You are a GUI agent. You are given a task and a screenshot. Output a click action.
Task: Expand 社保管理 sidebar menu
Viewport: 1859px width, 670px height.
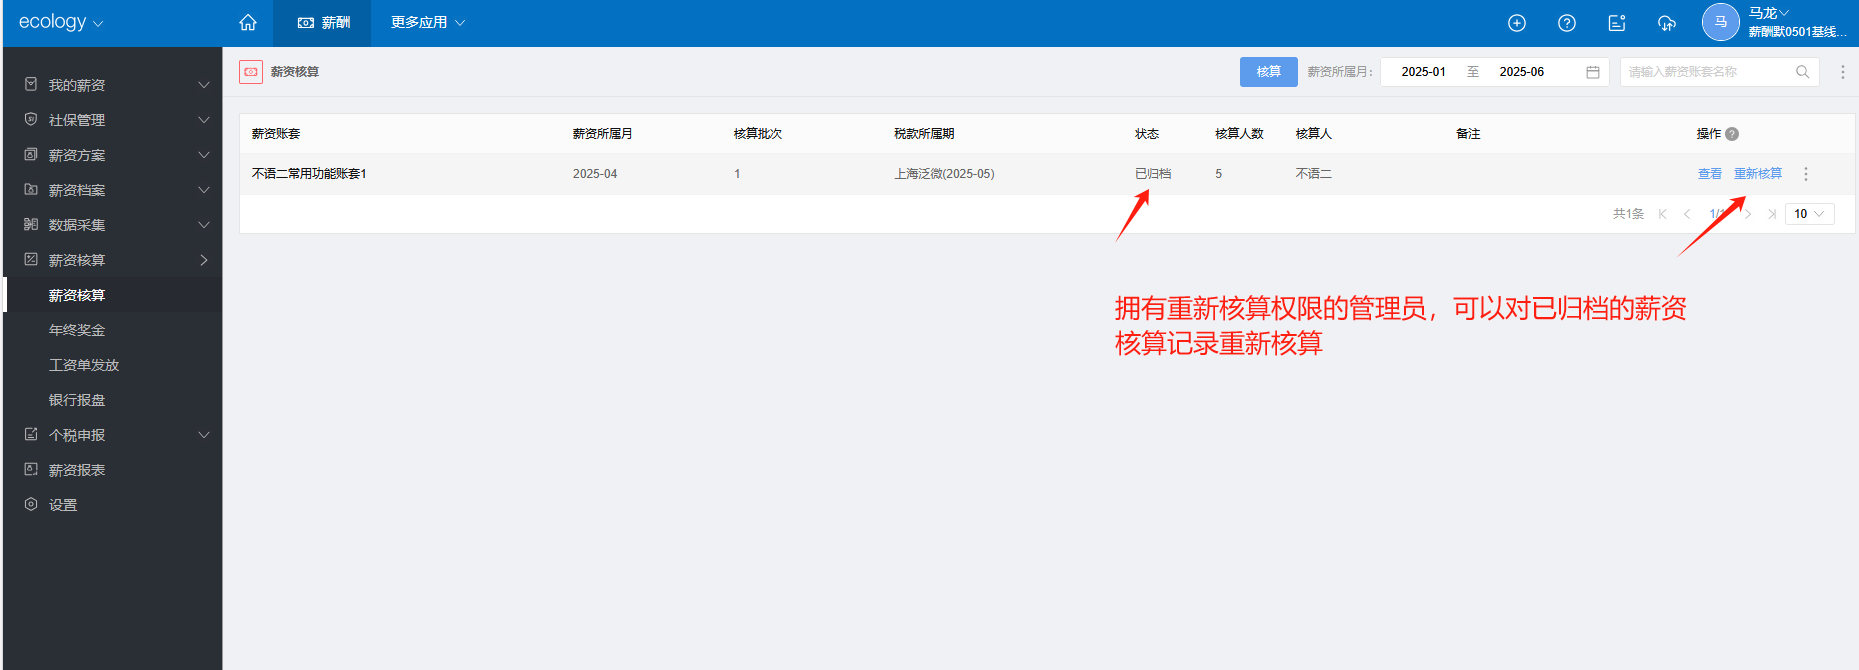[113, 120]
